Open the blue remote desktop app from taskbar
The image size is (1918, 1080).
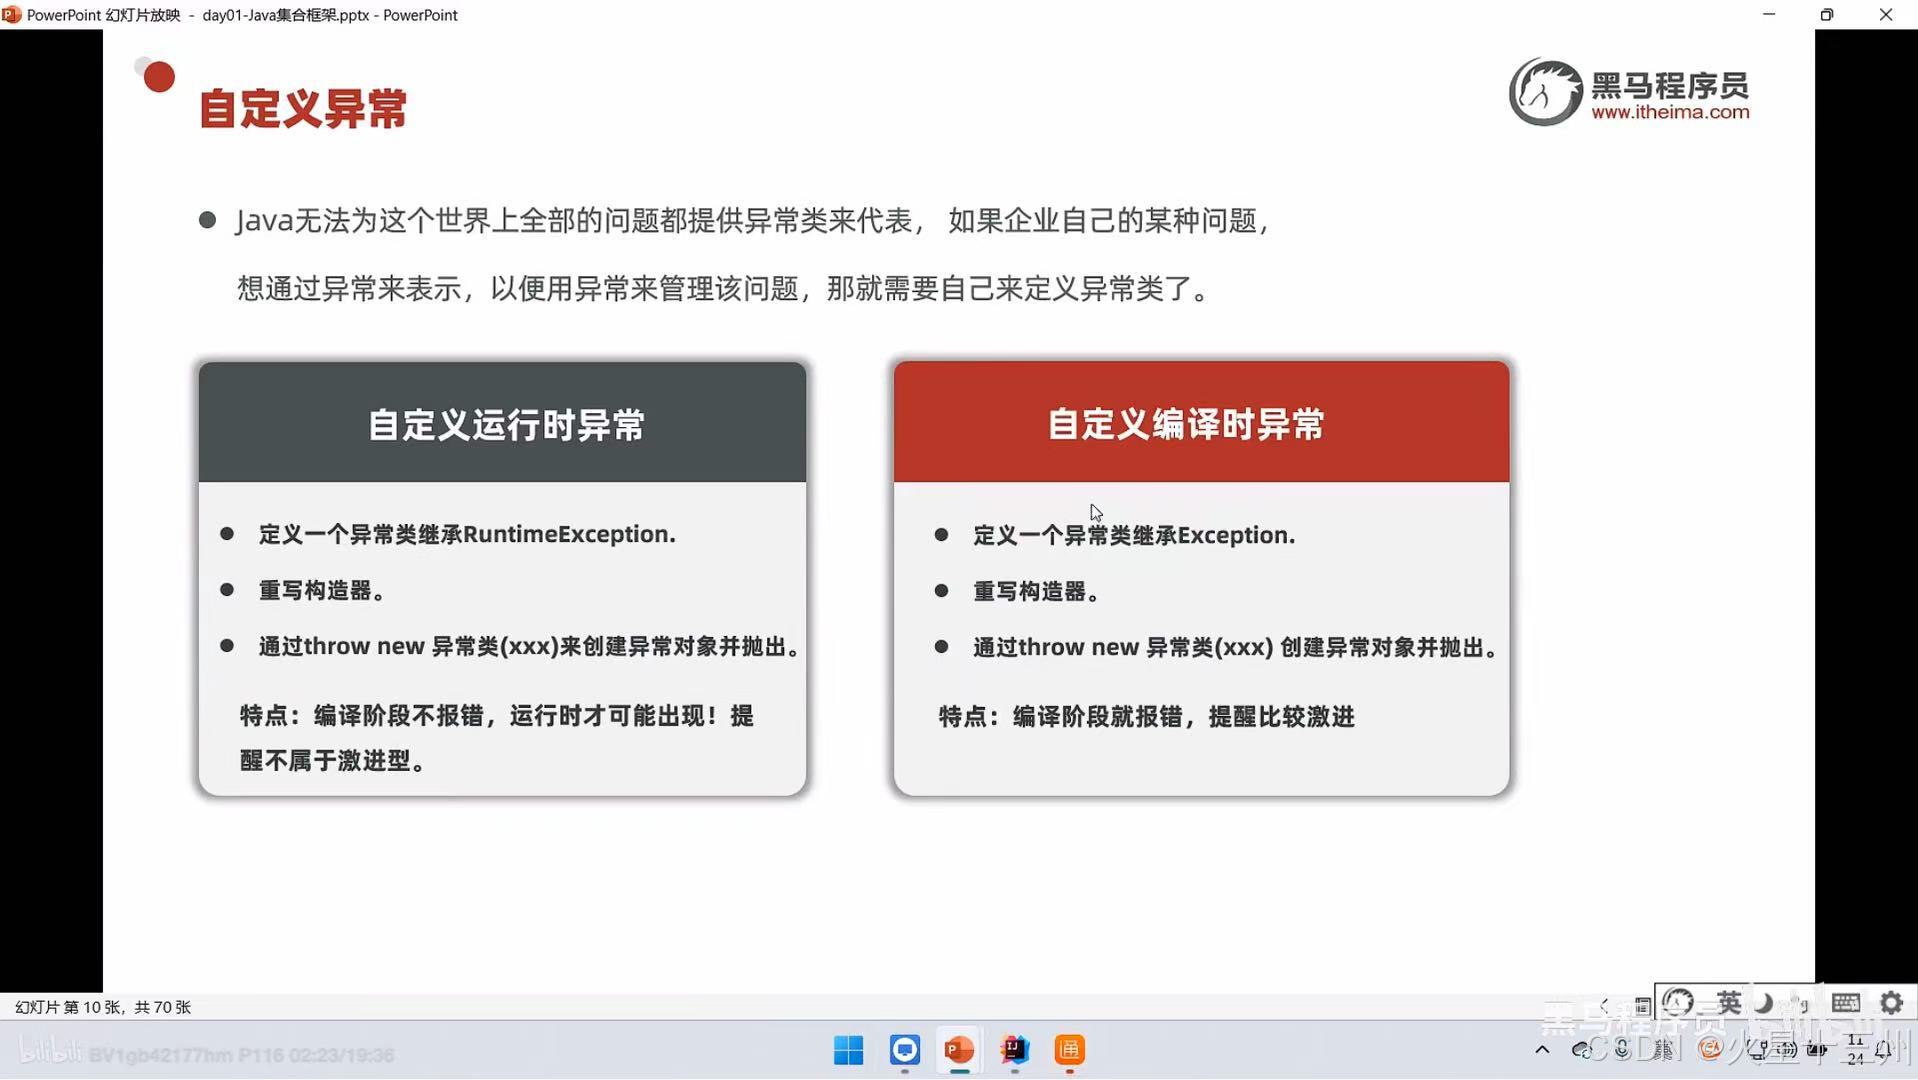(x=903, y=1051)
